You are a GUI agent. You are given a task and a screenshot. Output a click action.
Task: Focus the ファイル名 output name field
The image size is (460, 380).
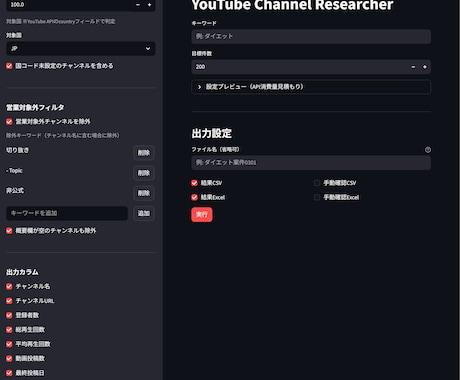click(x=311, y=163)
